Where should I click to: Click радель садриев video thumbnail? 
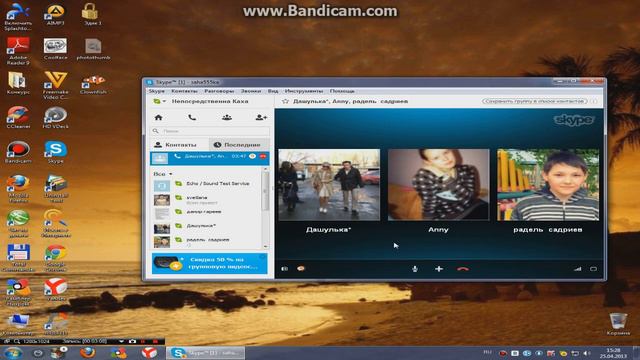coord(548,185)
